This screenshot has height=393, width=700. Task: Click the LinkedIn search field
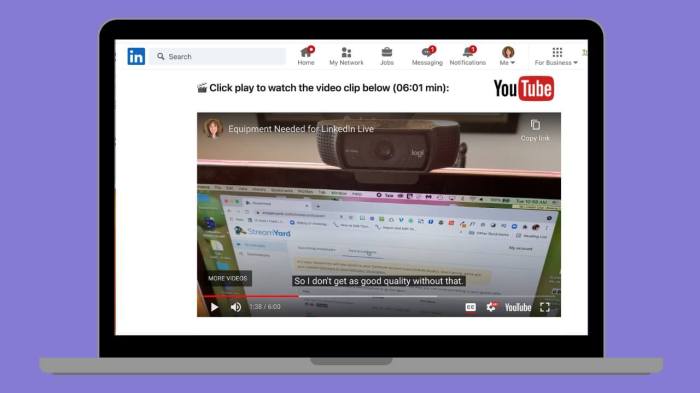(218, 56)
